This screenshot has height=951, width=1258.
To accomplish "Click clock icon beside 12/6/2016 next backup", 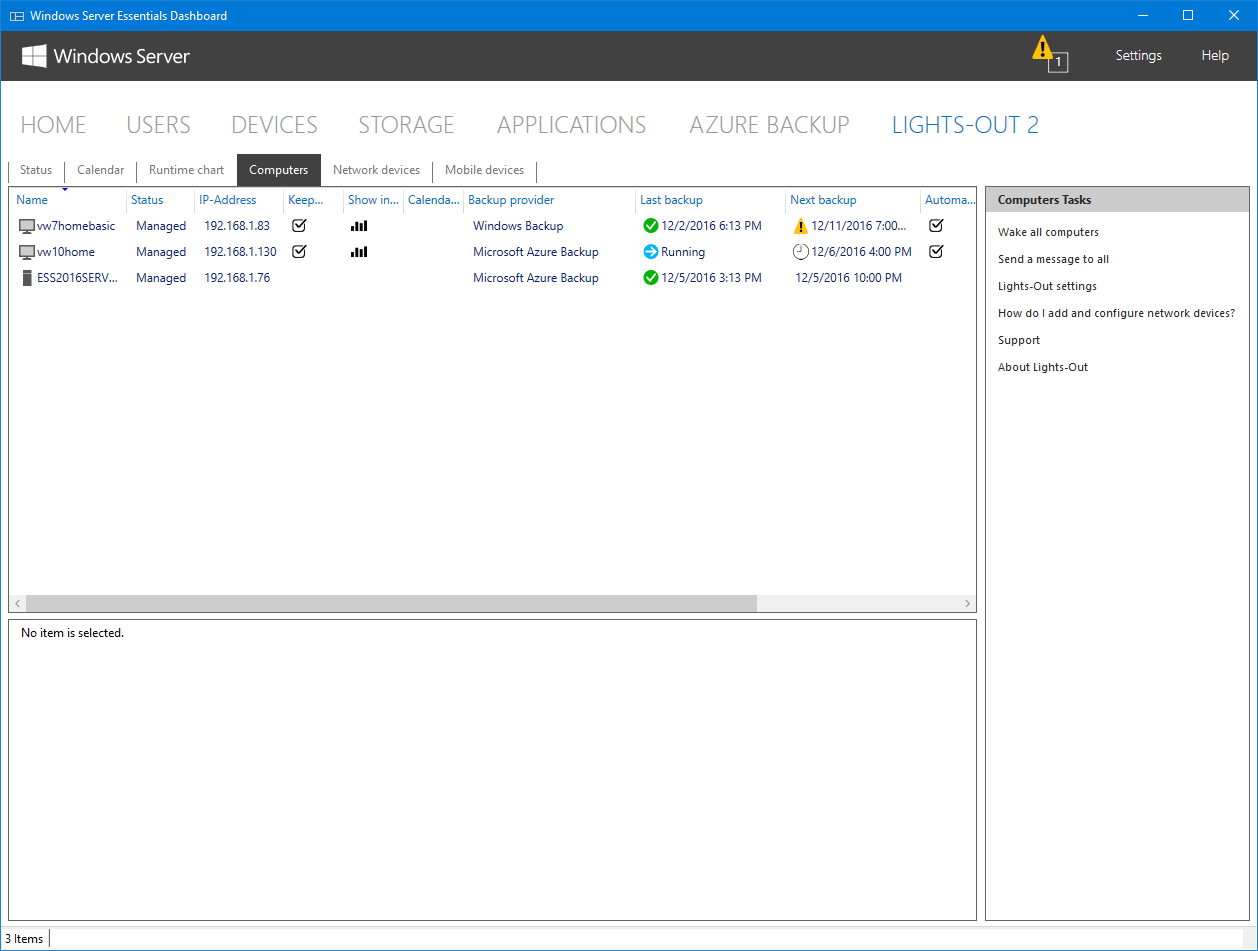I will coord(800,252).
